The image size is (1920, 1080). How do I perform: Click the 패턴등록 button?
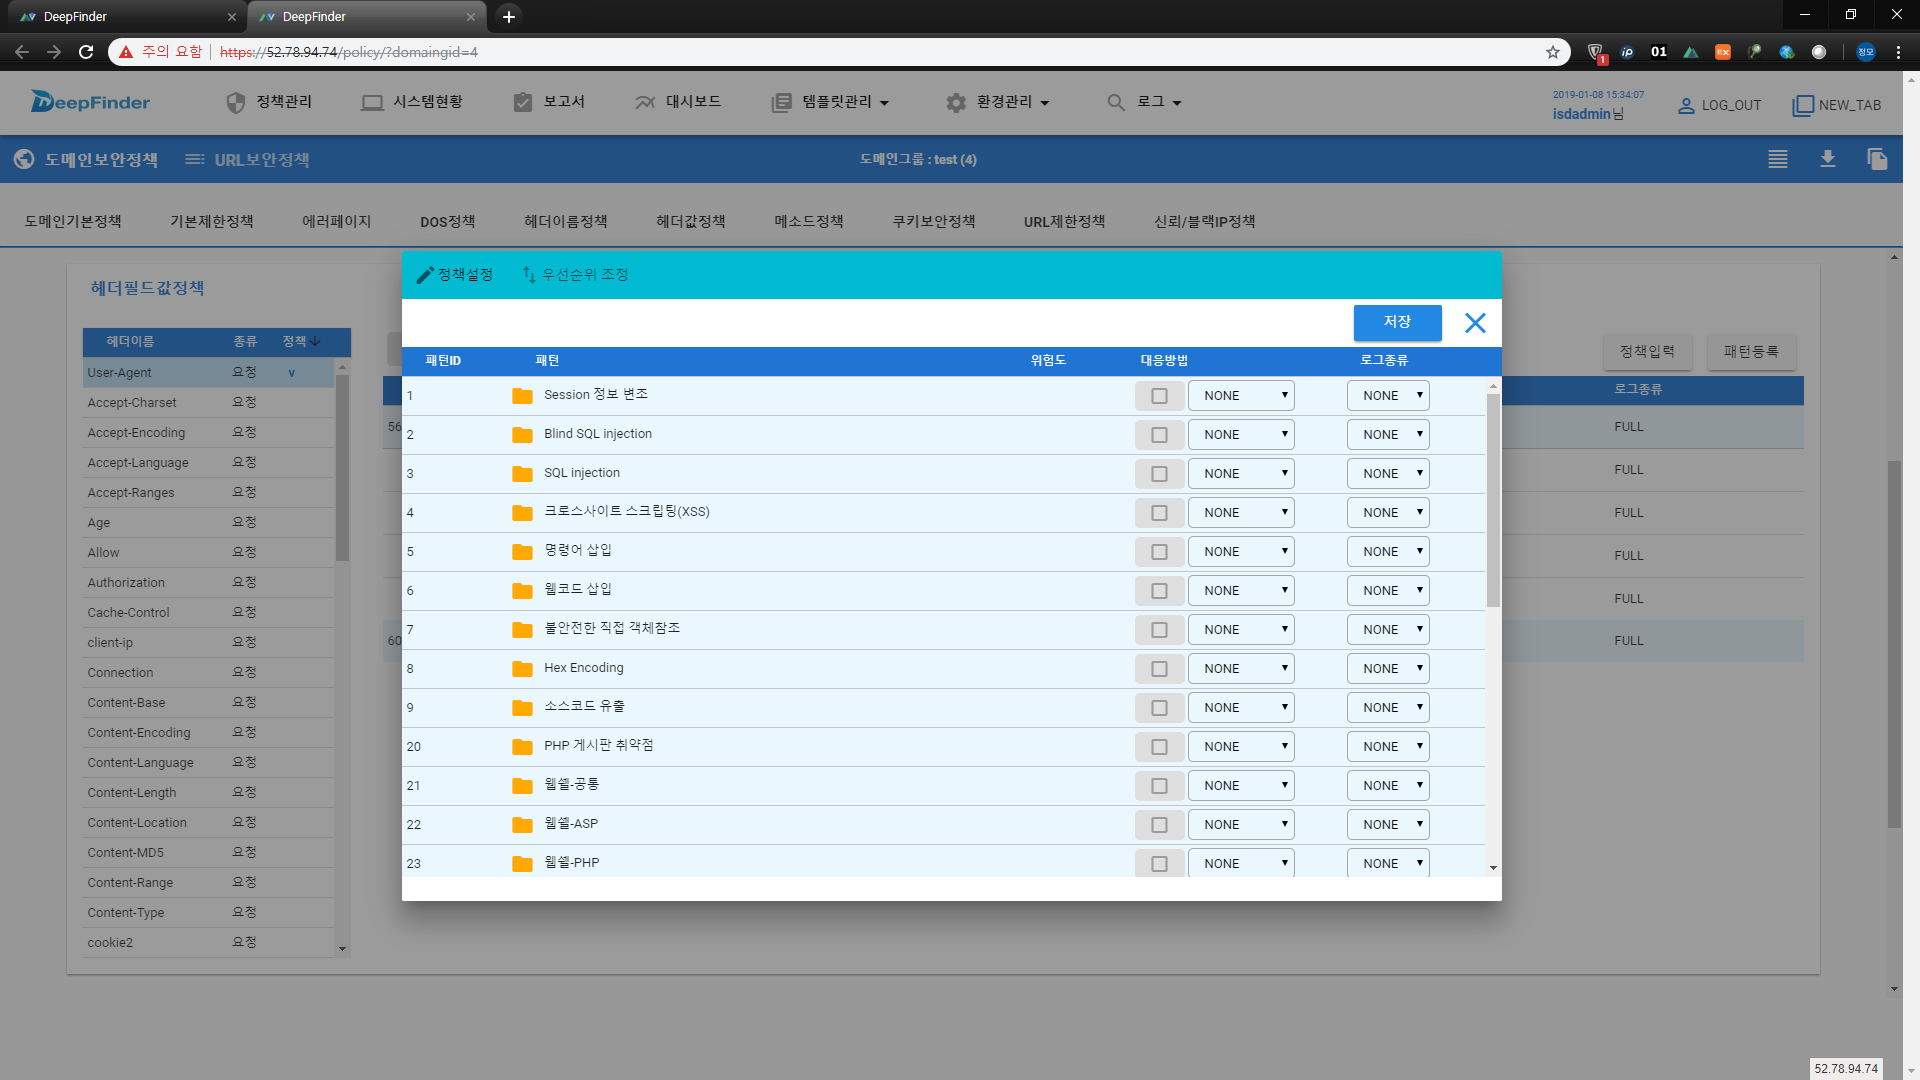(x=1751, y=352)
